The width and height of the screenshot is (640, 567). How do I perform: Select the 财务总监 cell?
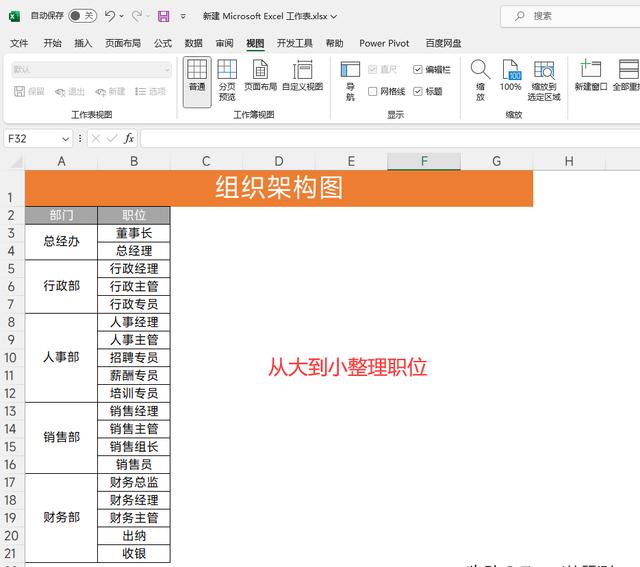point(134,483)
